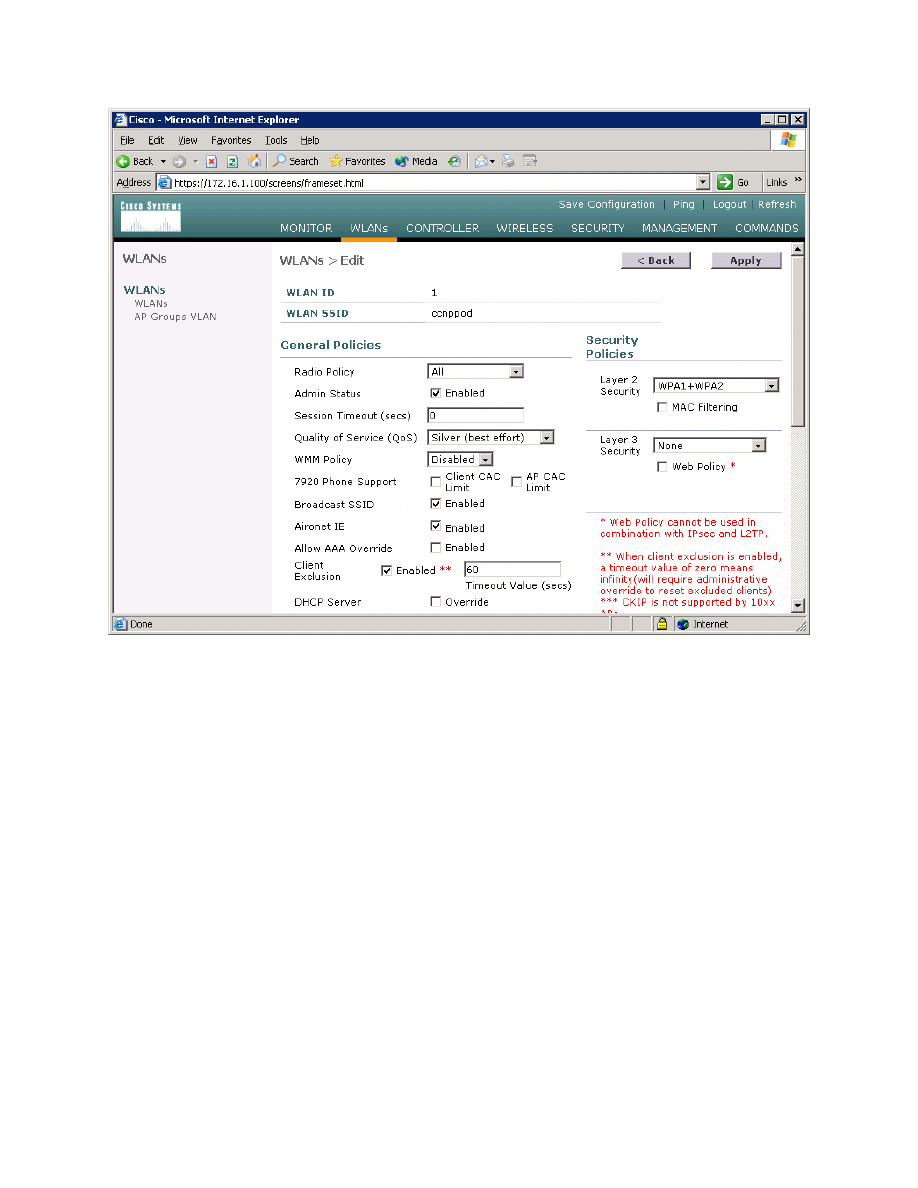Click the IE Back arrow icon
This screenshot has width=918, height=1188.
point(124,161)
